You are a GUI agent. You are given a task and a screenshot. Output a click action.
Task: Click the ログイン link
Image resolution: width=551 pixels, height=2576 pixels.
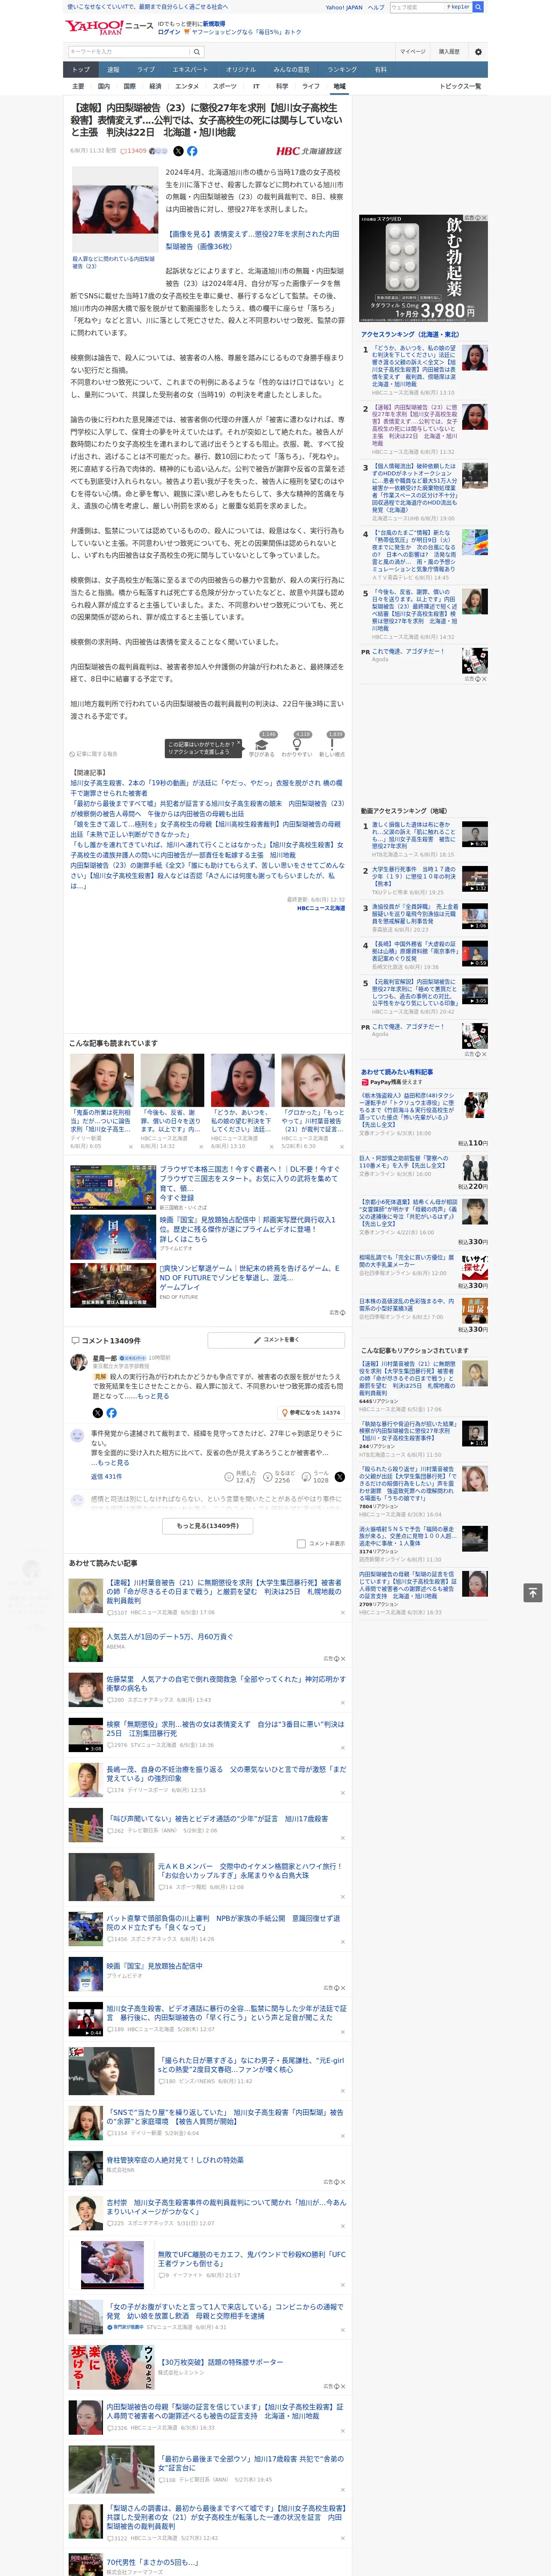[169, 32]
